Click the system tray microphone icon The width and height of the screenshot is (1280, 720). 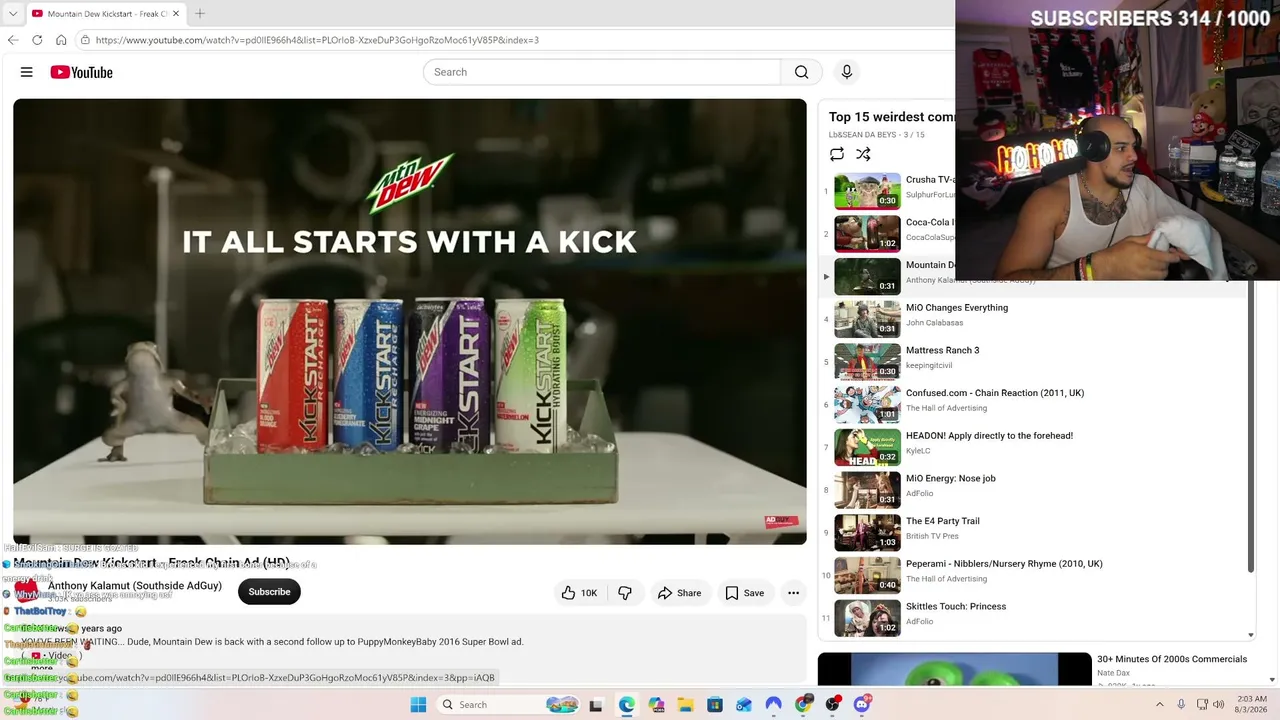1181,705
